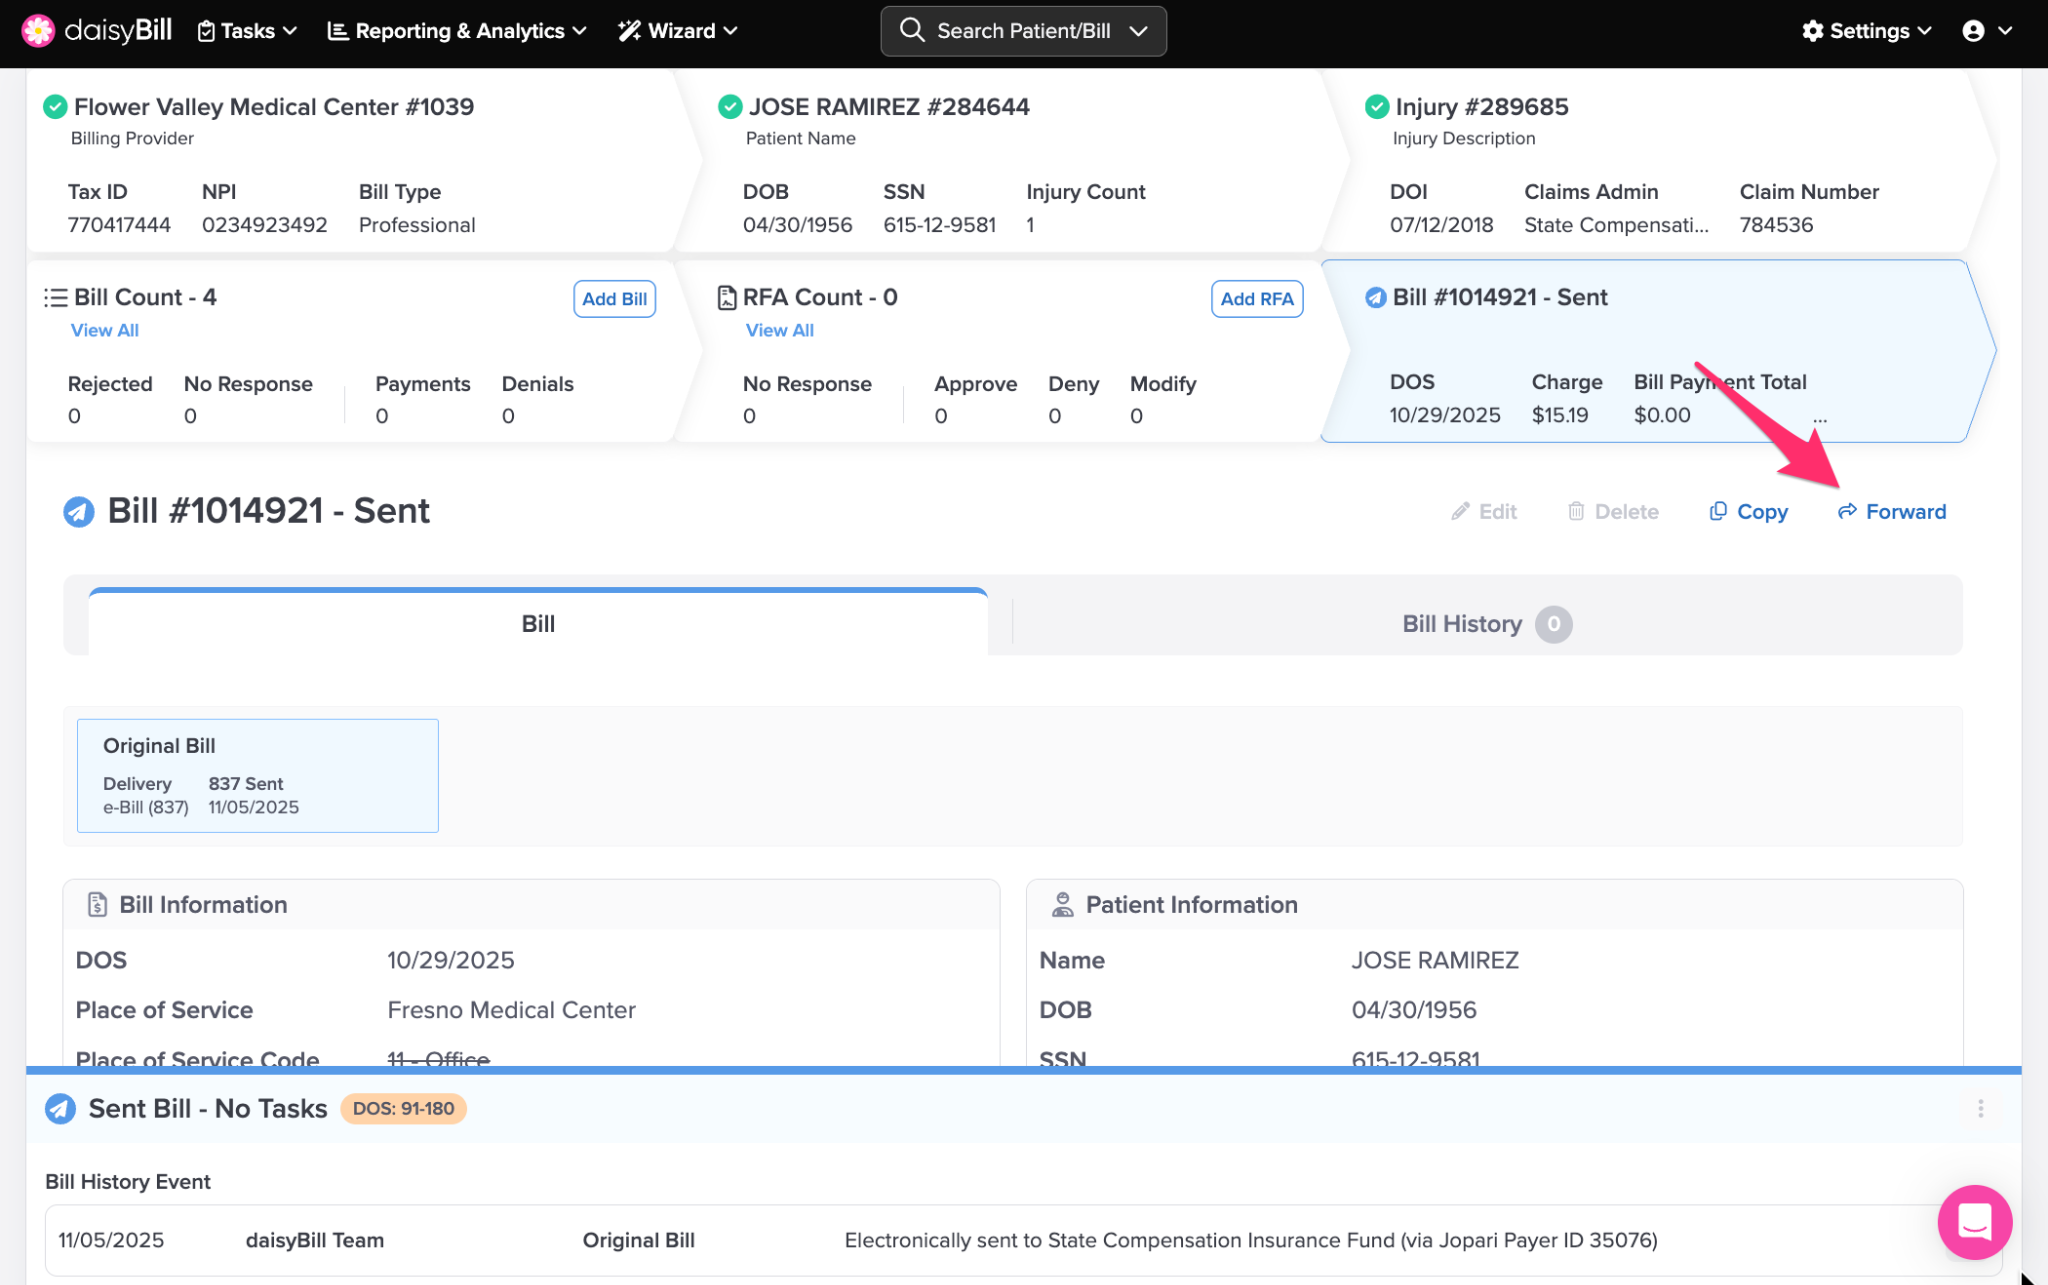Click the Copy bill icon
2048x1285 pixels.
[x=1718, y=511]
